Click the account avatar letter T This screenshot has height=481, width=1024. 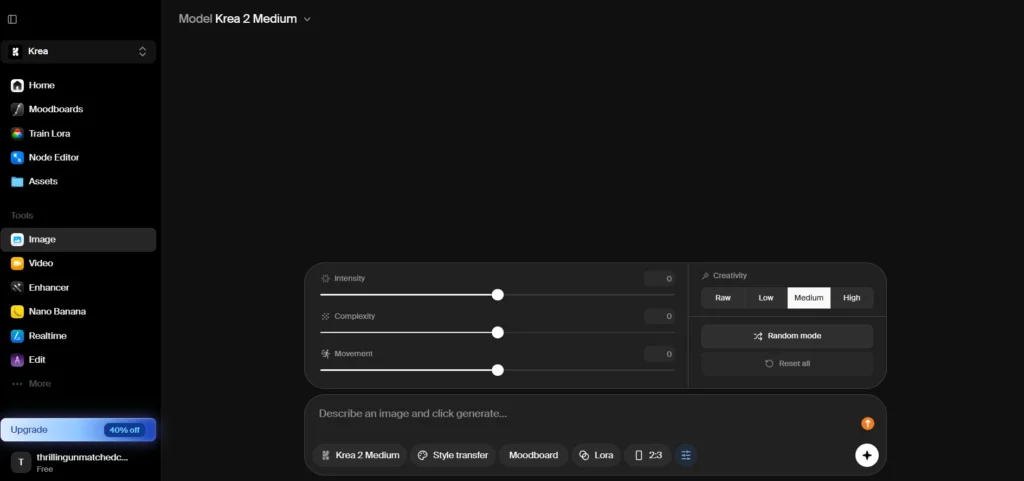[21, 463]
